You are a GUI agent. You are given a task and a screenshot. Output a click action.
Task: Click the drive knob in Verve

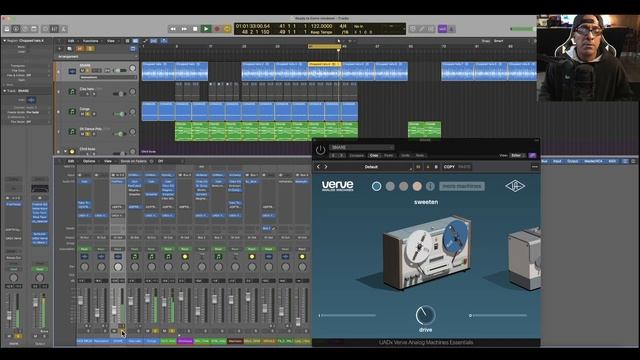[x=425, y=315]
